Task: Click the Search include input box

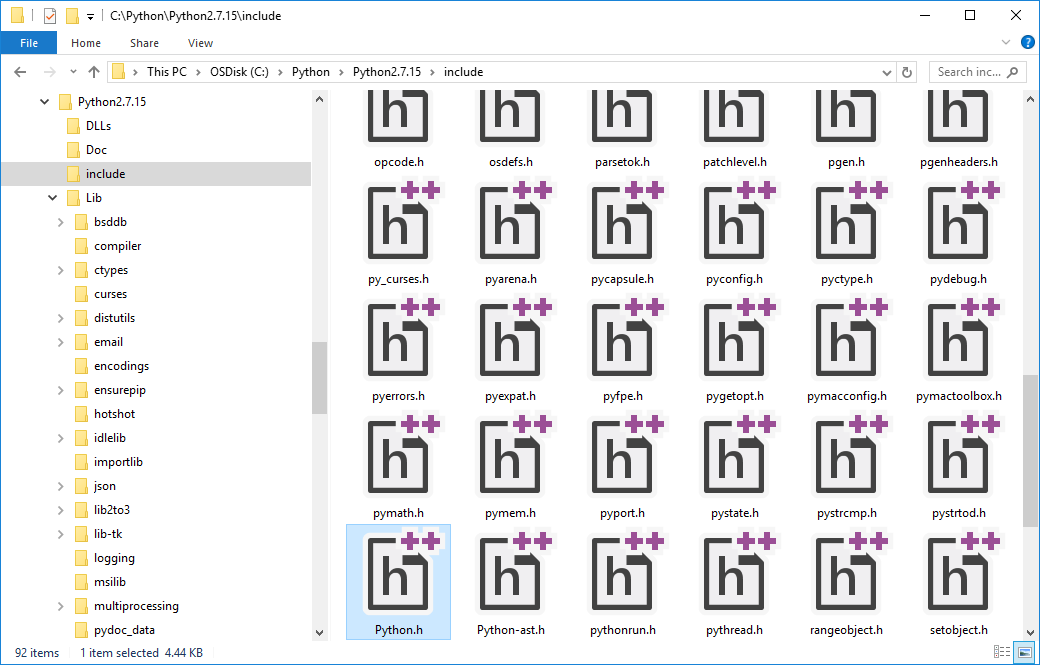Action: [976, 72]
